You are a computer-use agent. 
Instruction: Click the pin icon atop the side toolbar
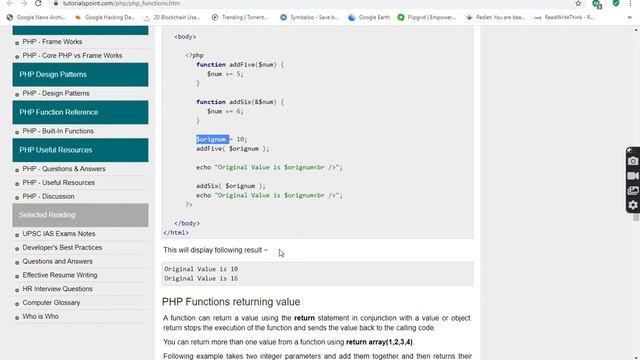pyautogui.click(x=629, y=150)
